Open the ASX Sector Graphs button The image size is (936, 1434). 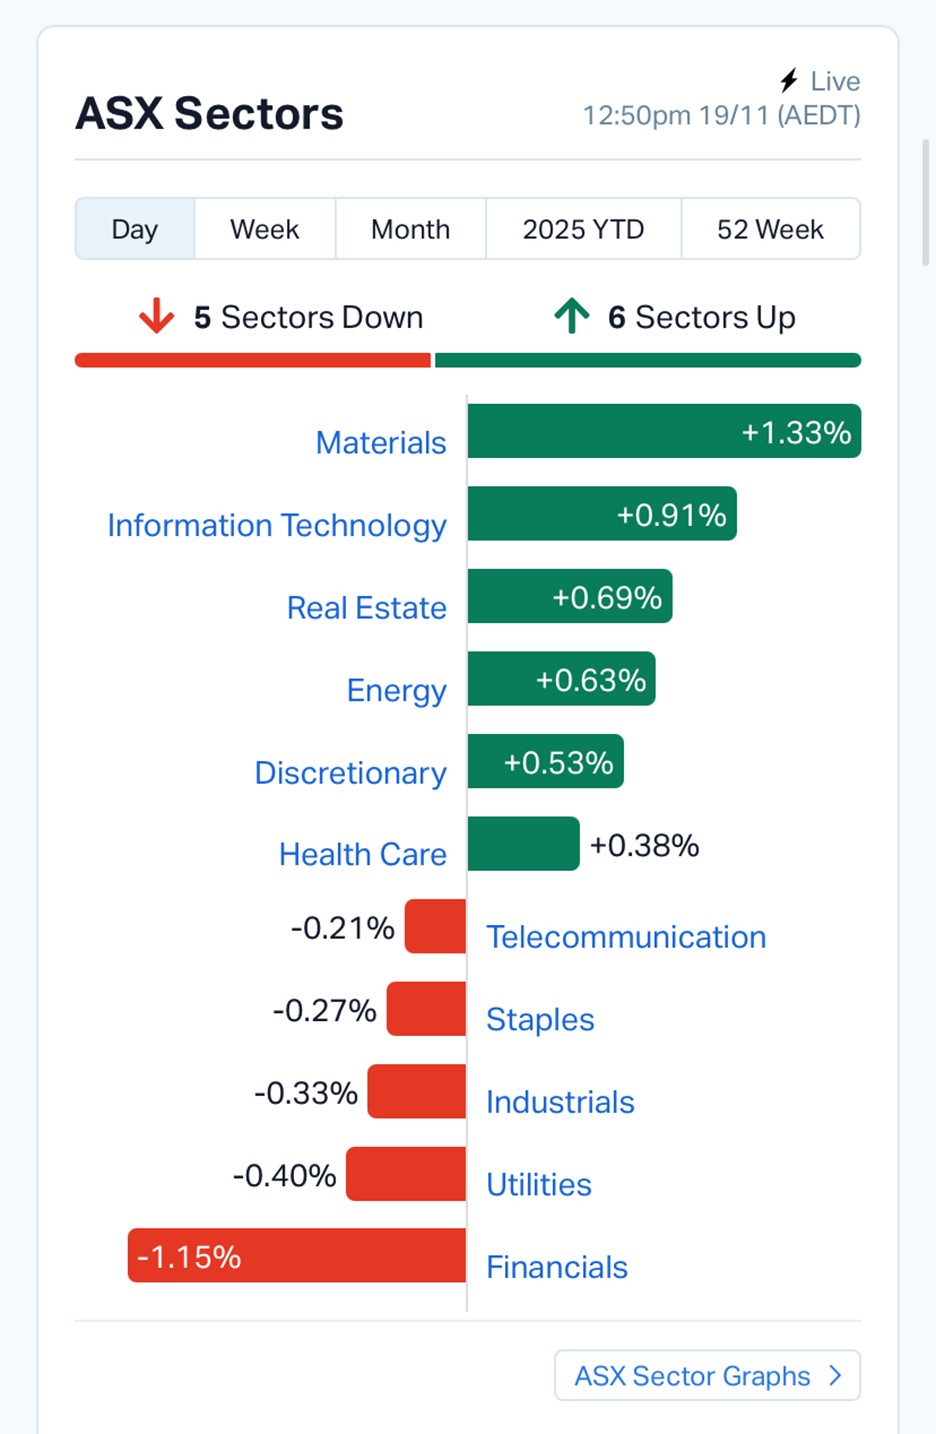(706, 1376)
